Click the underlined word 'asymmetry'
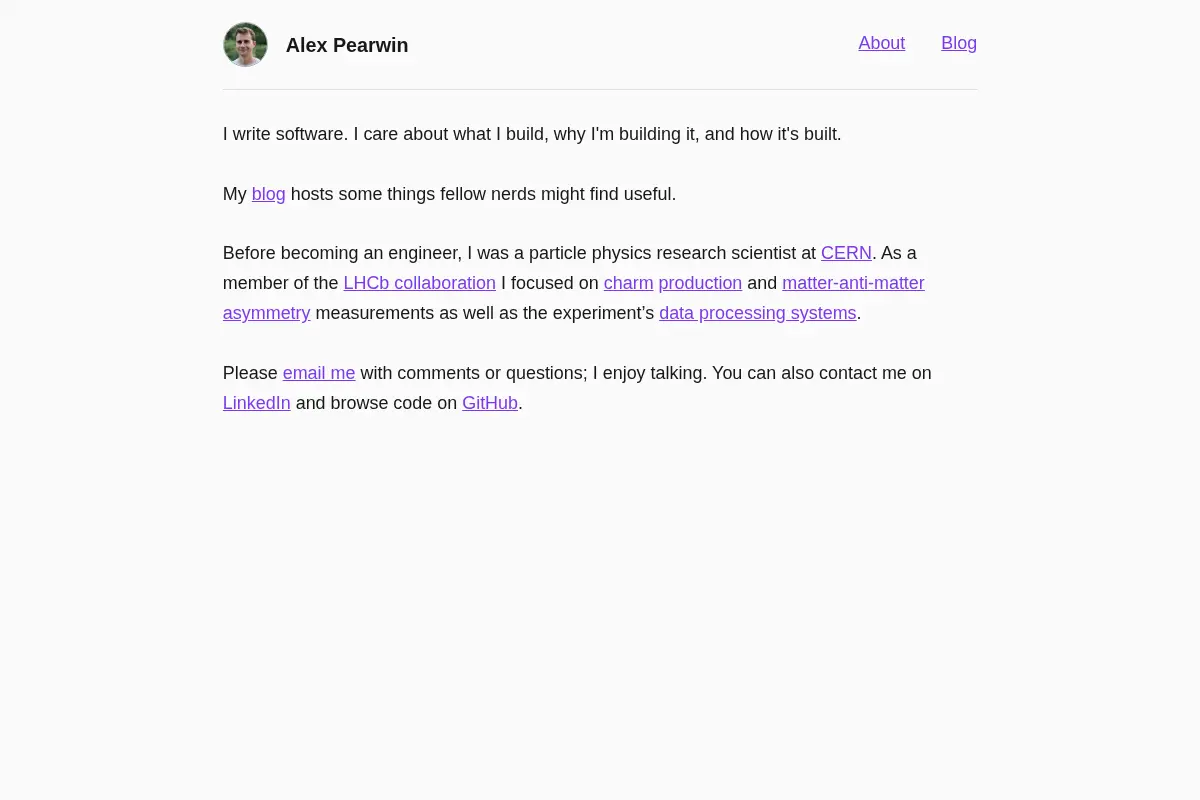Image resolution: width=1200 pixels, height=800 pixels. (267, 313)
